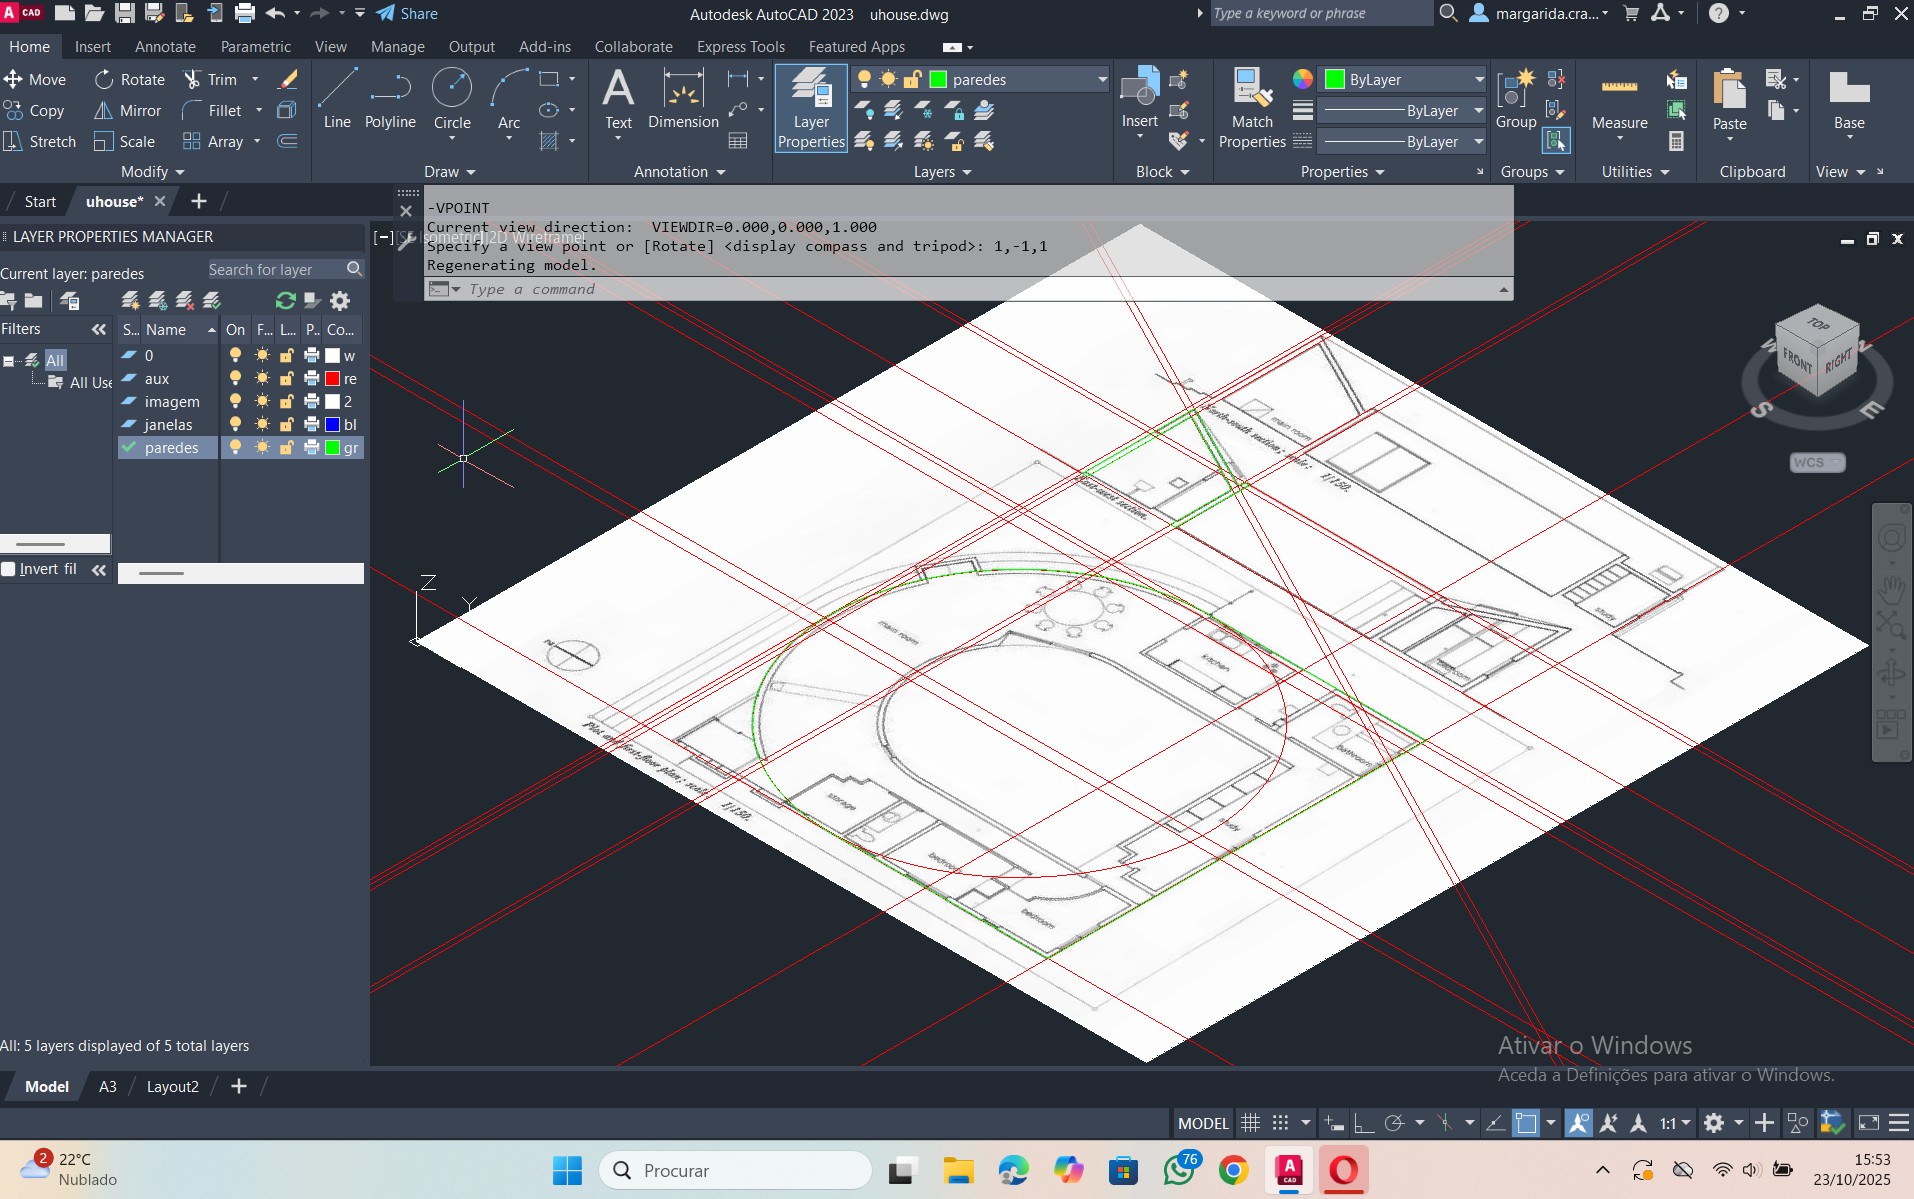1914x1199 pixels.
Task: Toggle the janelas layer light bulb off
Action: click(235, 425)
